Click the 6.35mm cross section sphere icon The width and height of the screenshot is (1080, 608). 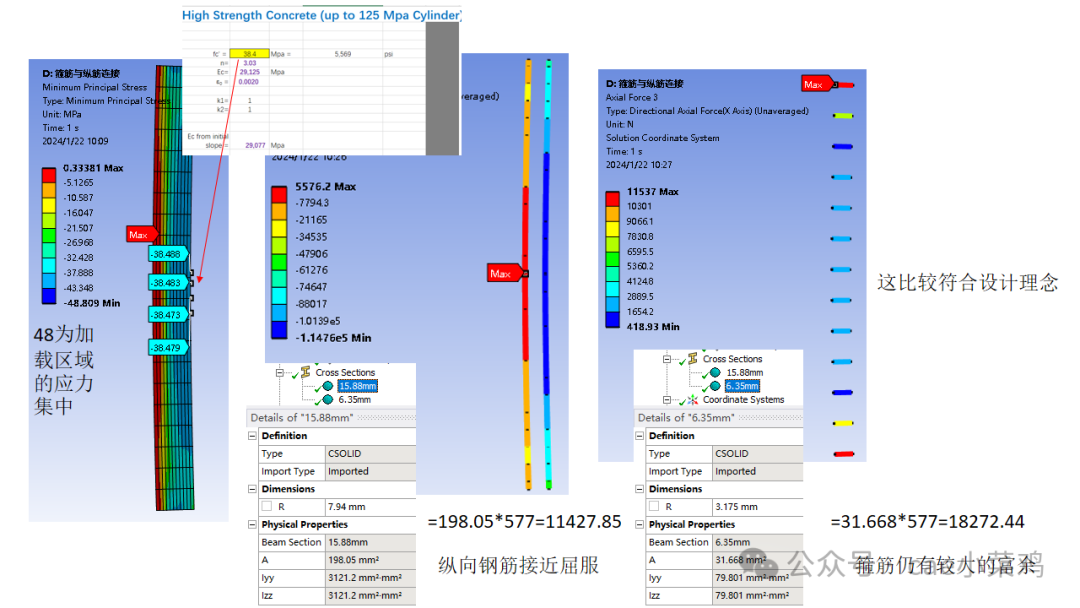pyautogui.click(x=714, y=386)
